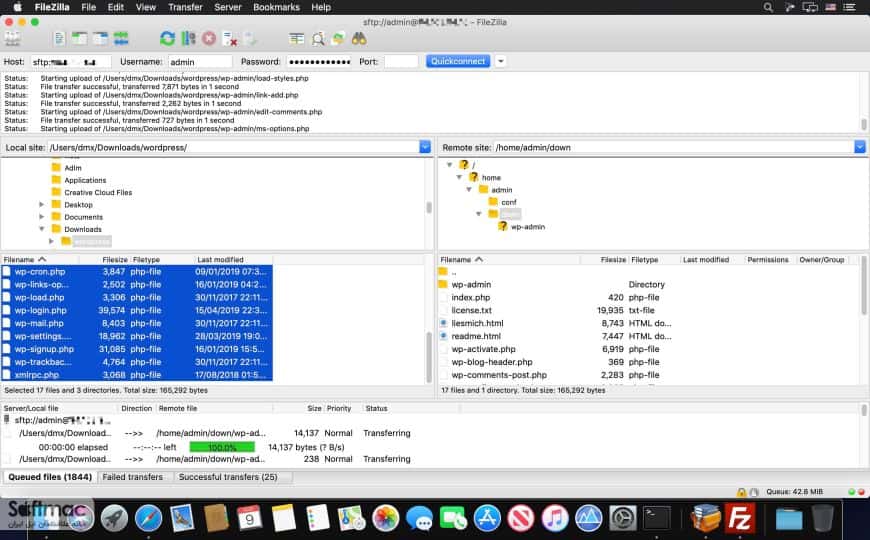Click the message log scrollbar
The height and width of the screenshot is (540, 870).
(864, 124)
